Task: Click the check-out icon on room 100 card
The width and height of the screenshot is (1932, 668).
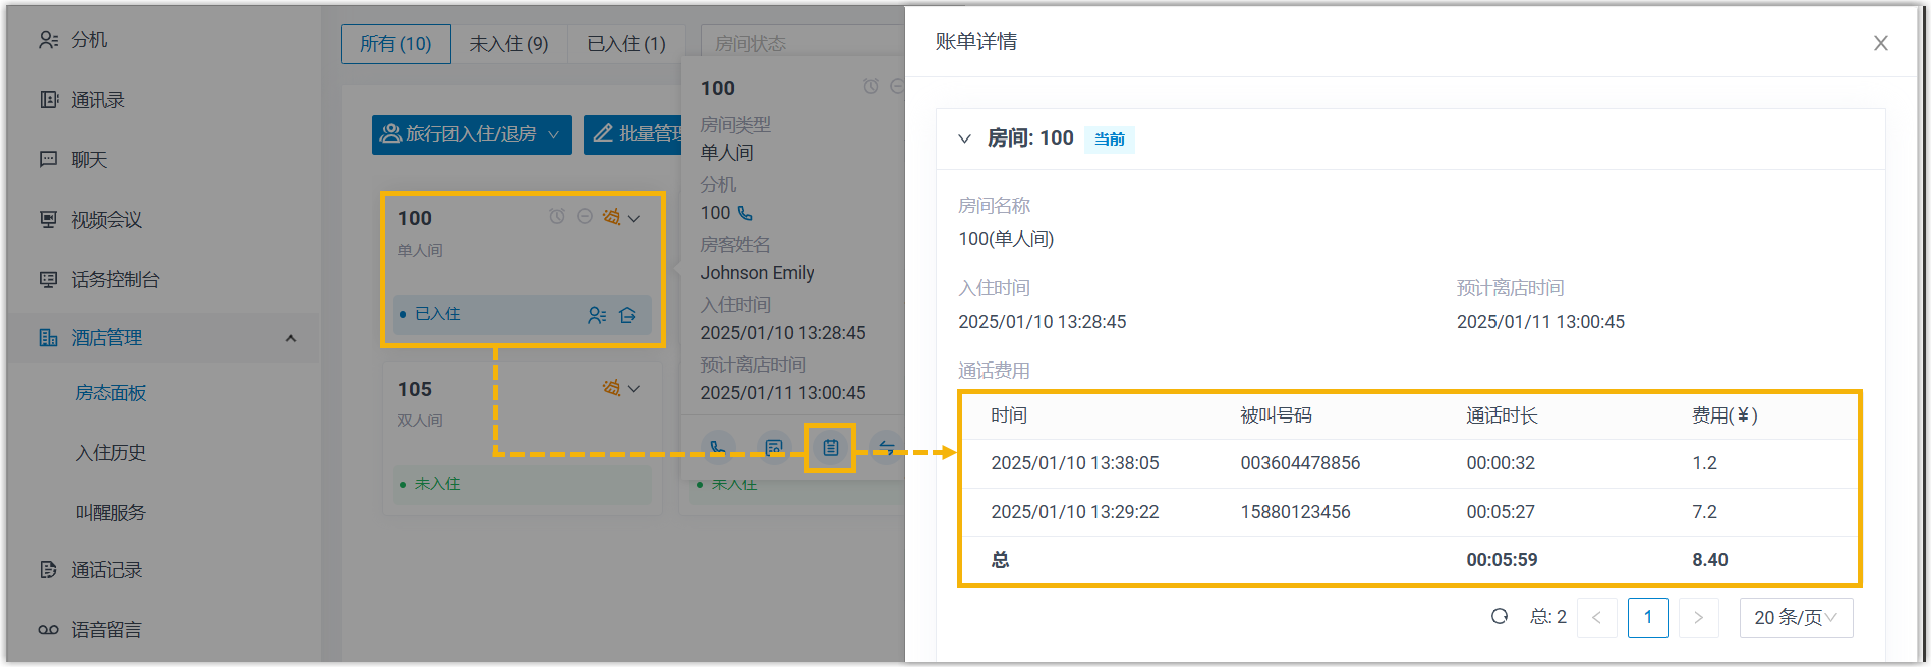Action: [x=628, y=315]
